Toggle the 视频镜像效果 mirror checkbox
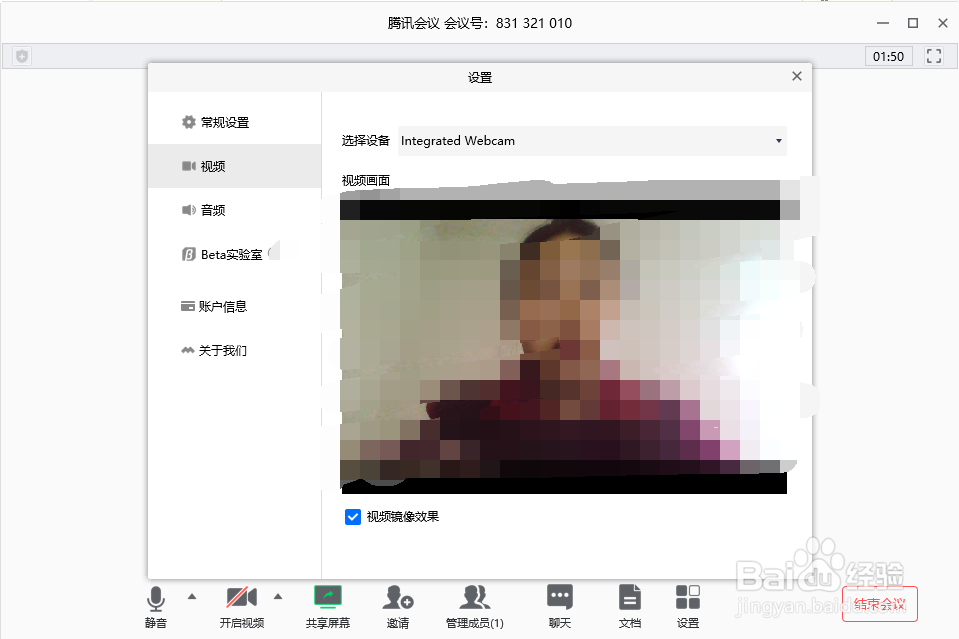Viewport: 959px width, 639px height. point(352,516)
